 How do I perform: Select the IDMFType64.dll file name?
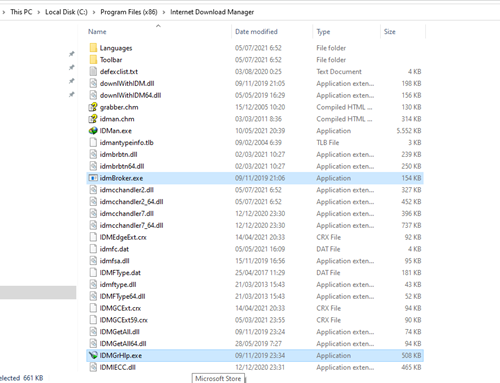pos(122,296)
